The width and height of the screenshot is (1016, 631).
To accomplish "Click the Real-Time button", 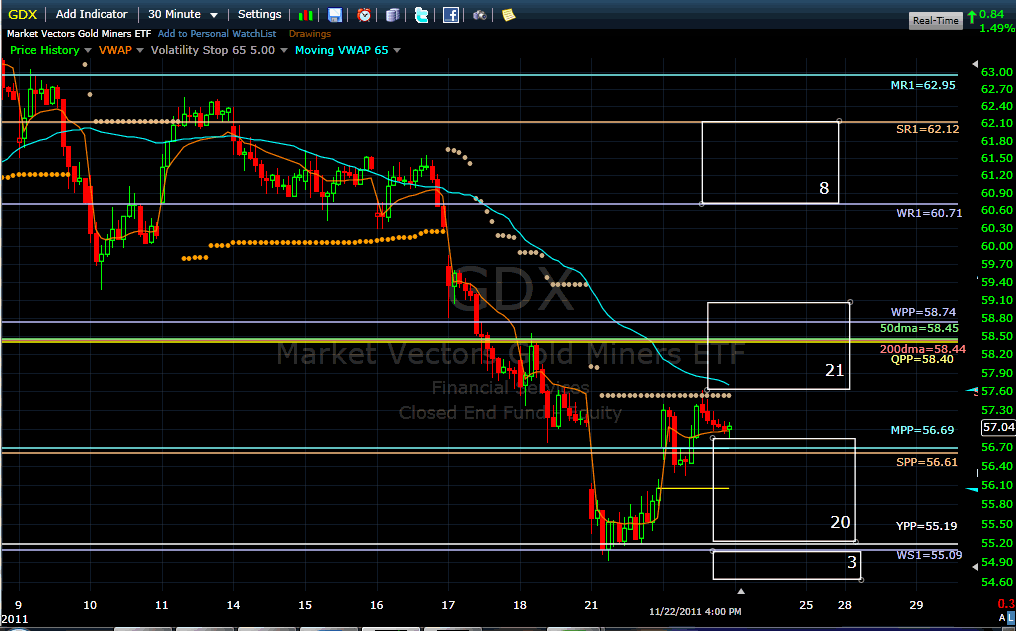I will coord(935,21).
